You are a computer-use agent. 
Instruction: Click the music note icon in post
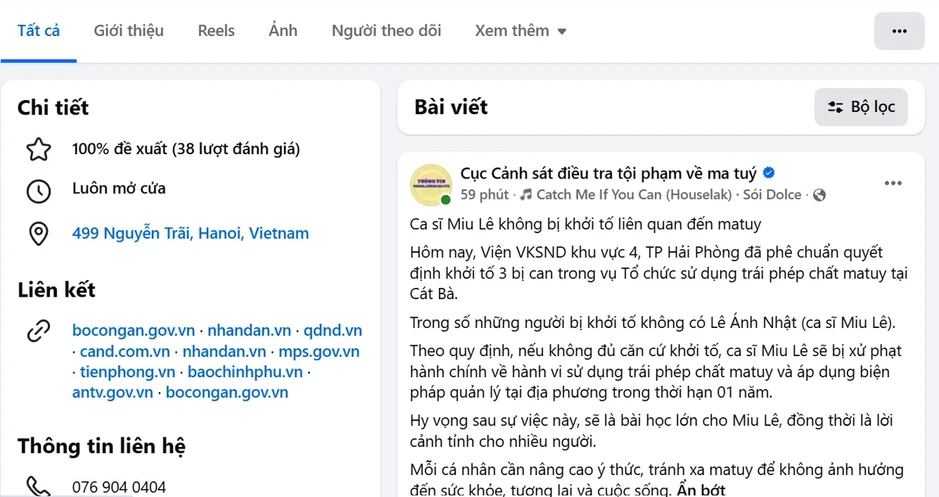(526, 195)
